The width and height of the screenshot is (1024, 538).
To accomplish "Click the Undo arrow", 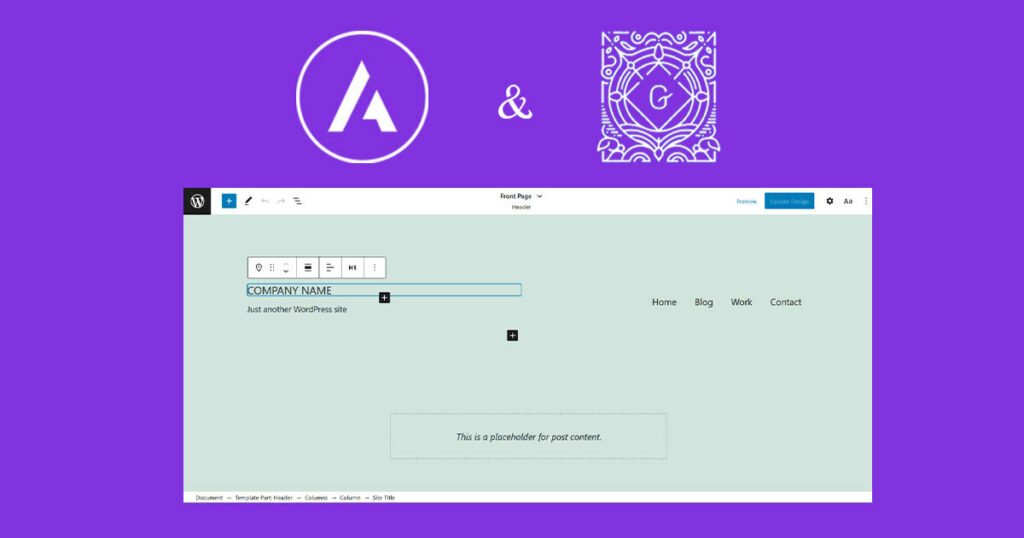I will pyautogui.click(x=264, y=201).
